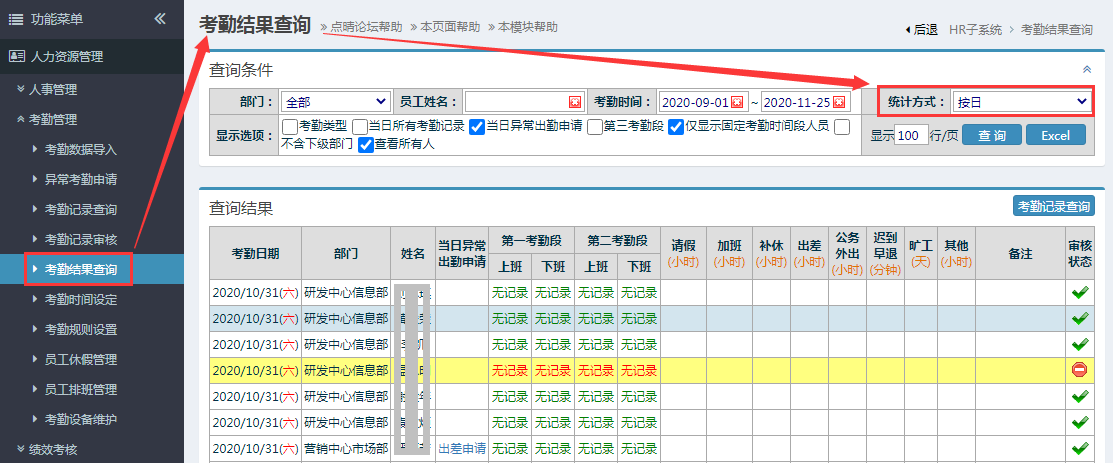
Task: Click 功能菜单 list icon in sidebar header
Action: pyautogui.click(x=16, y=19)
